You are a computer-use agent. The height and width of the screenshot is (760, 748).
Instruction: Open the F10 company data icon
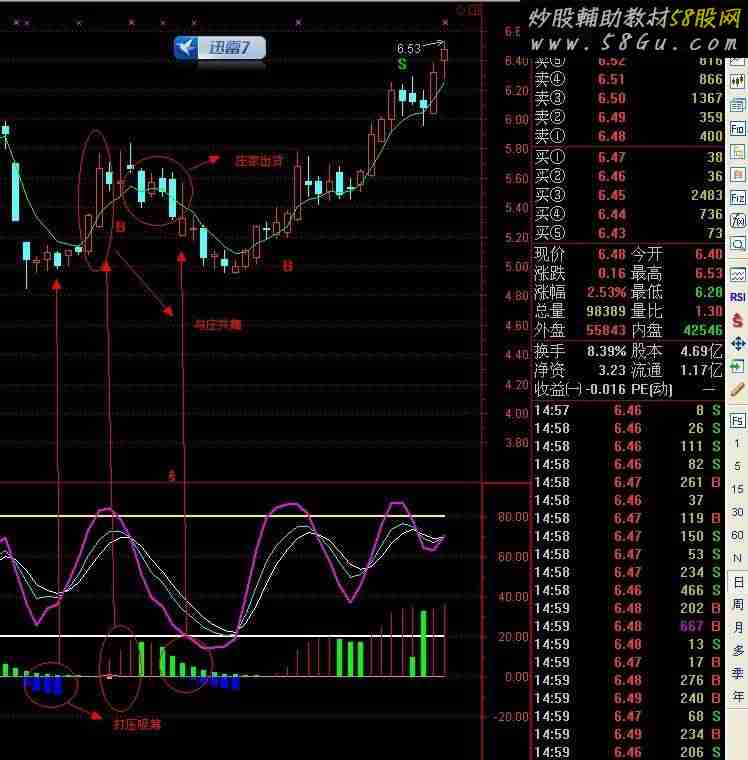coord(737,128)
